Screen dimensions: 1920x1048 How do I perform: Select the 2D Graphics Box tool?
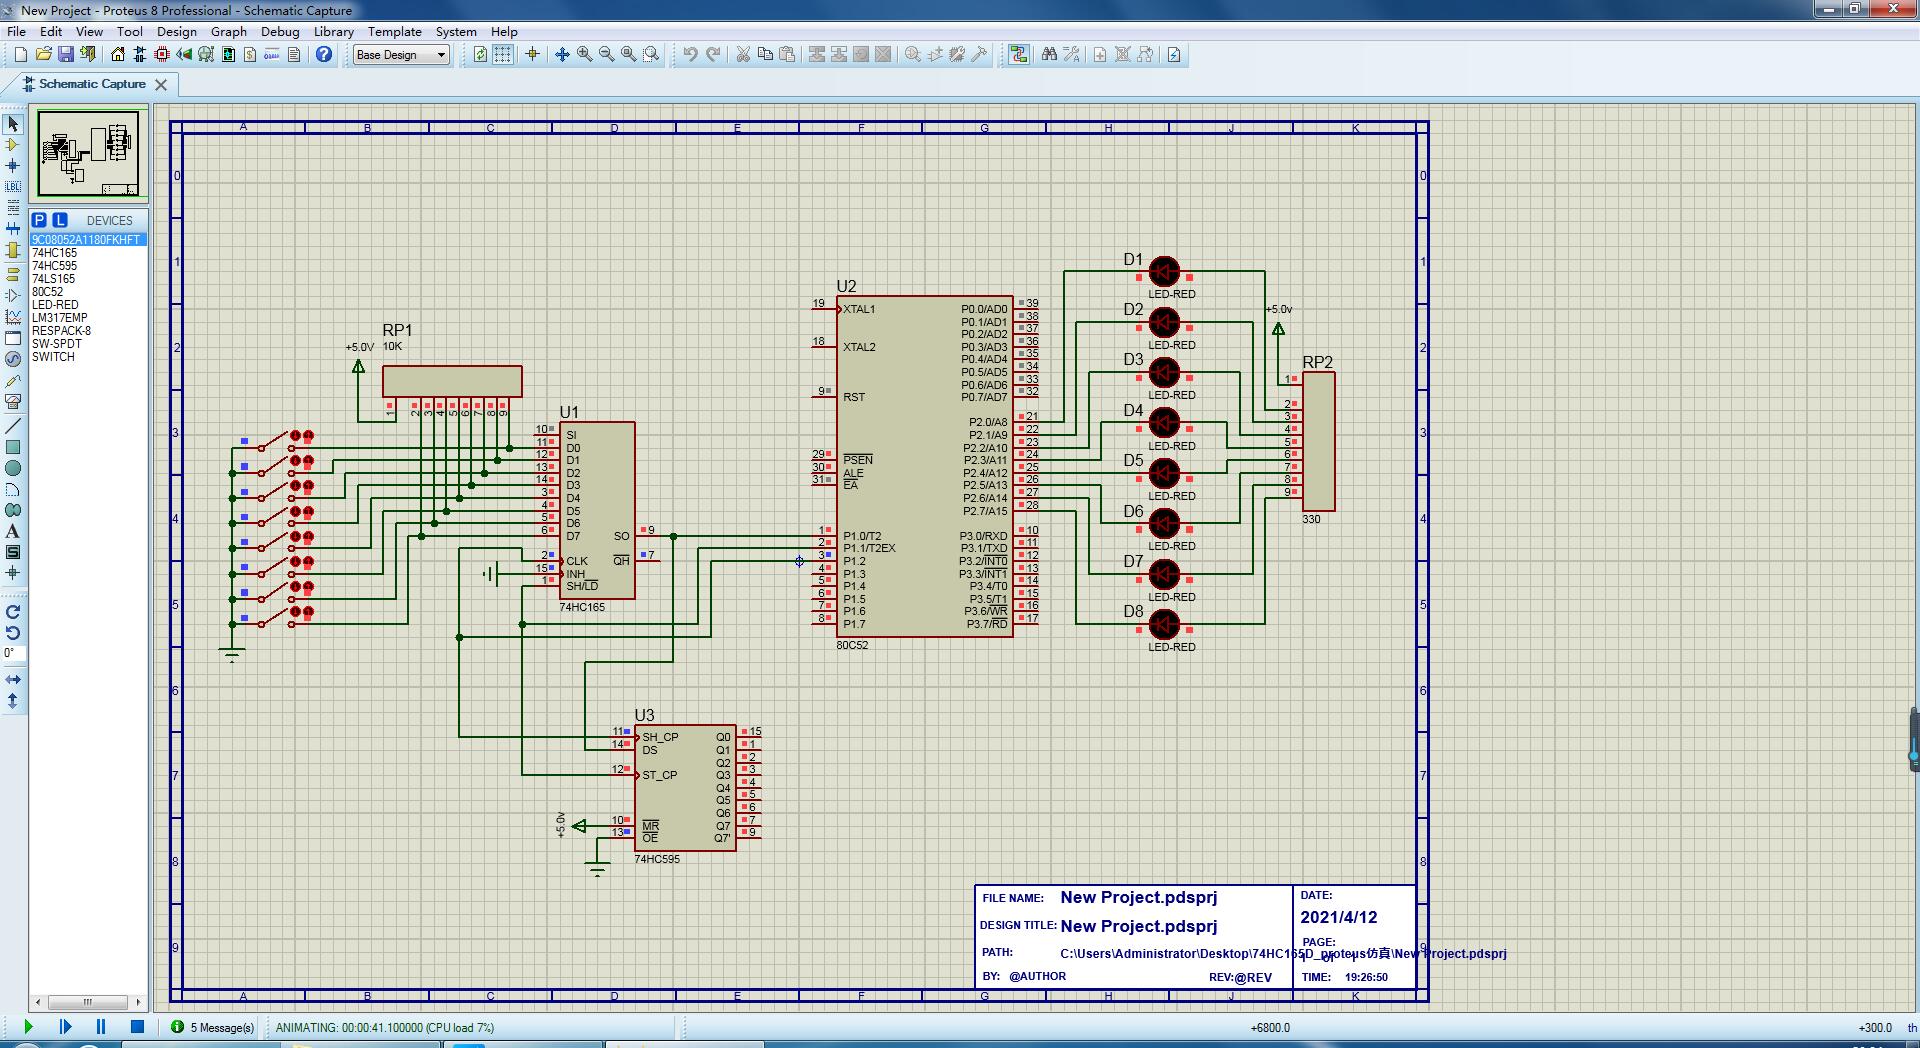coord(13,447)
